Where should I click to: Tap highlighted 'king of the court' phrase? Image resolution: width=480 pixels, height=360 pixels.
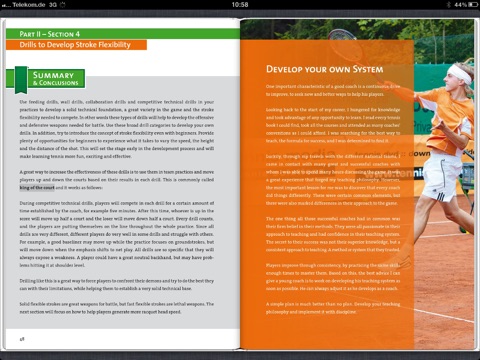click(37, 188)
